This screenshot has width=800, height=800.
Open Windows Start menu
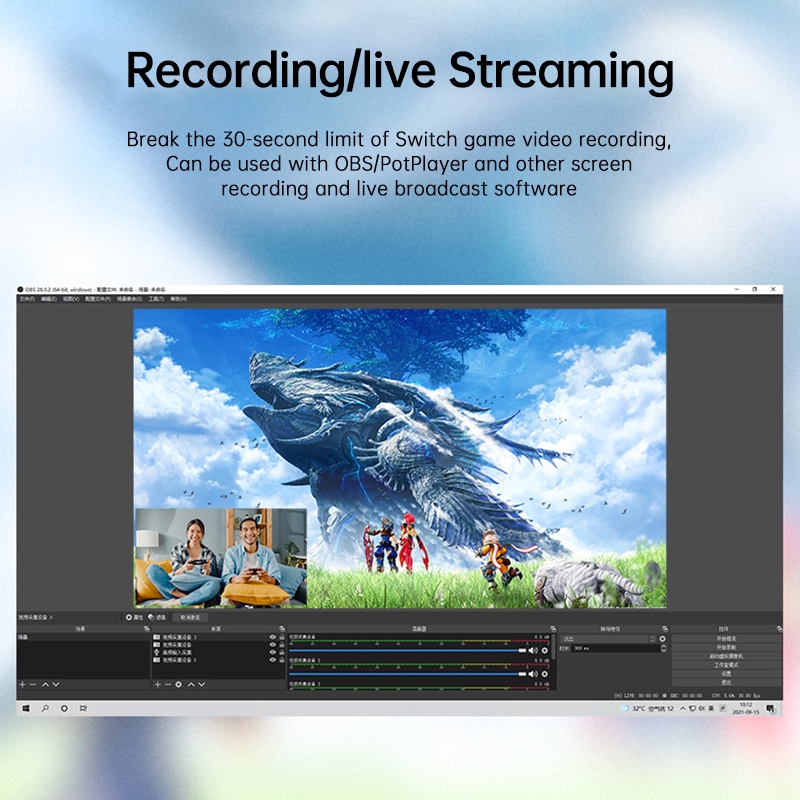tap(25, 708)
